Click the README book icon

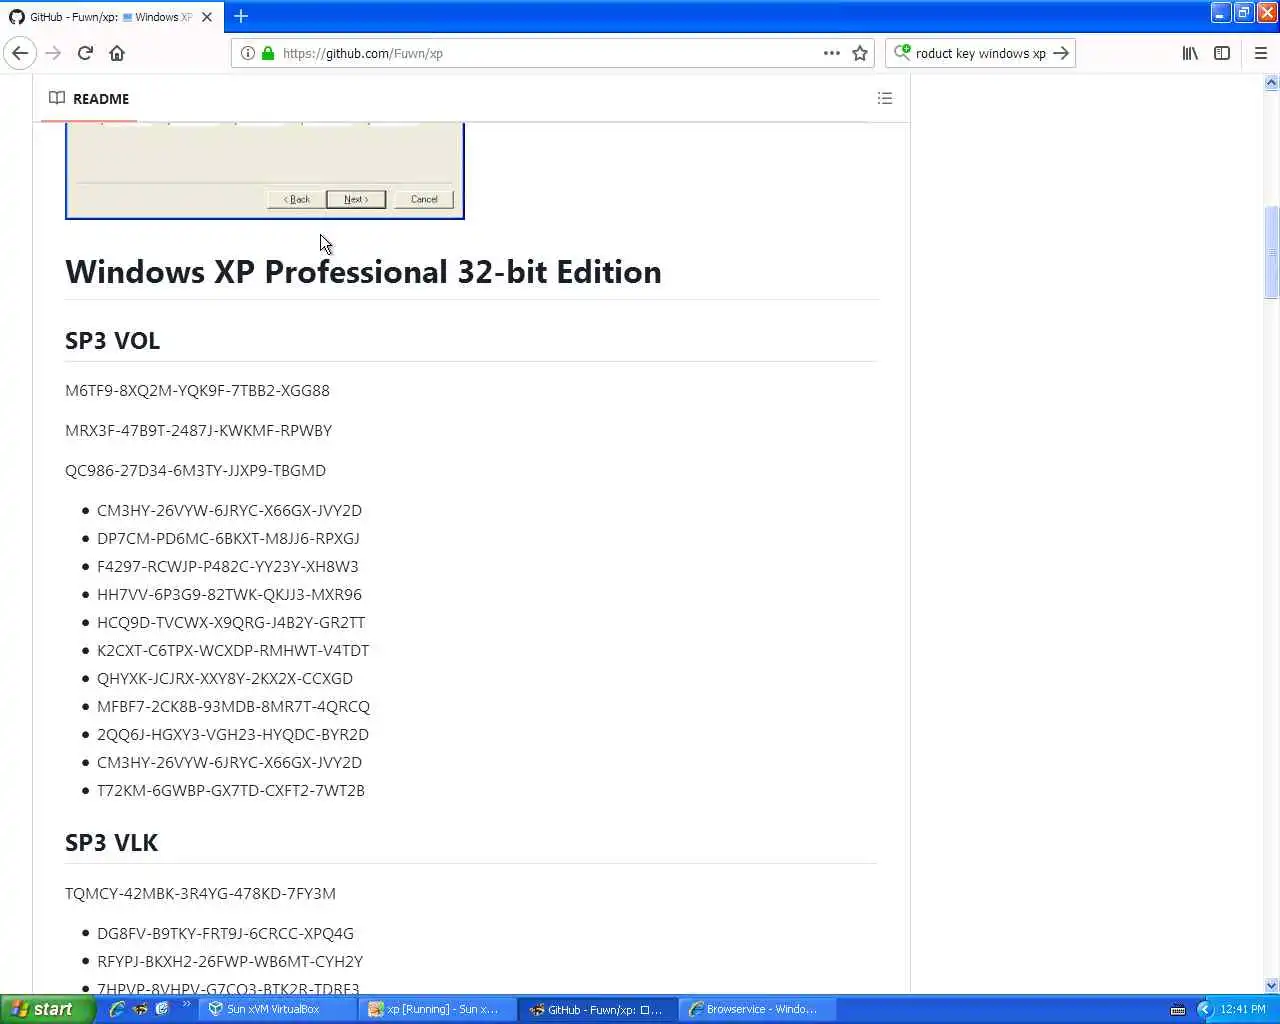(x=57, y=98)
